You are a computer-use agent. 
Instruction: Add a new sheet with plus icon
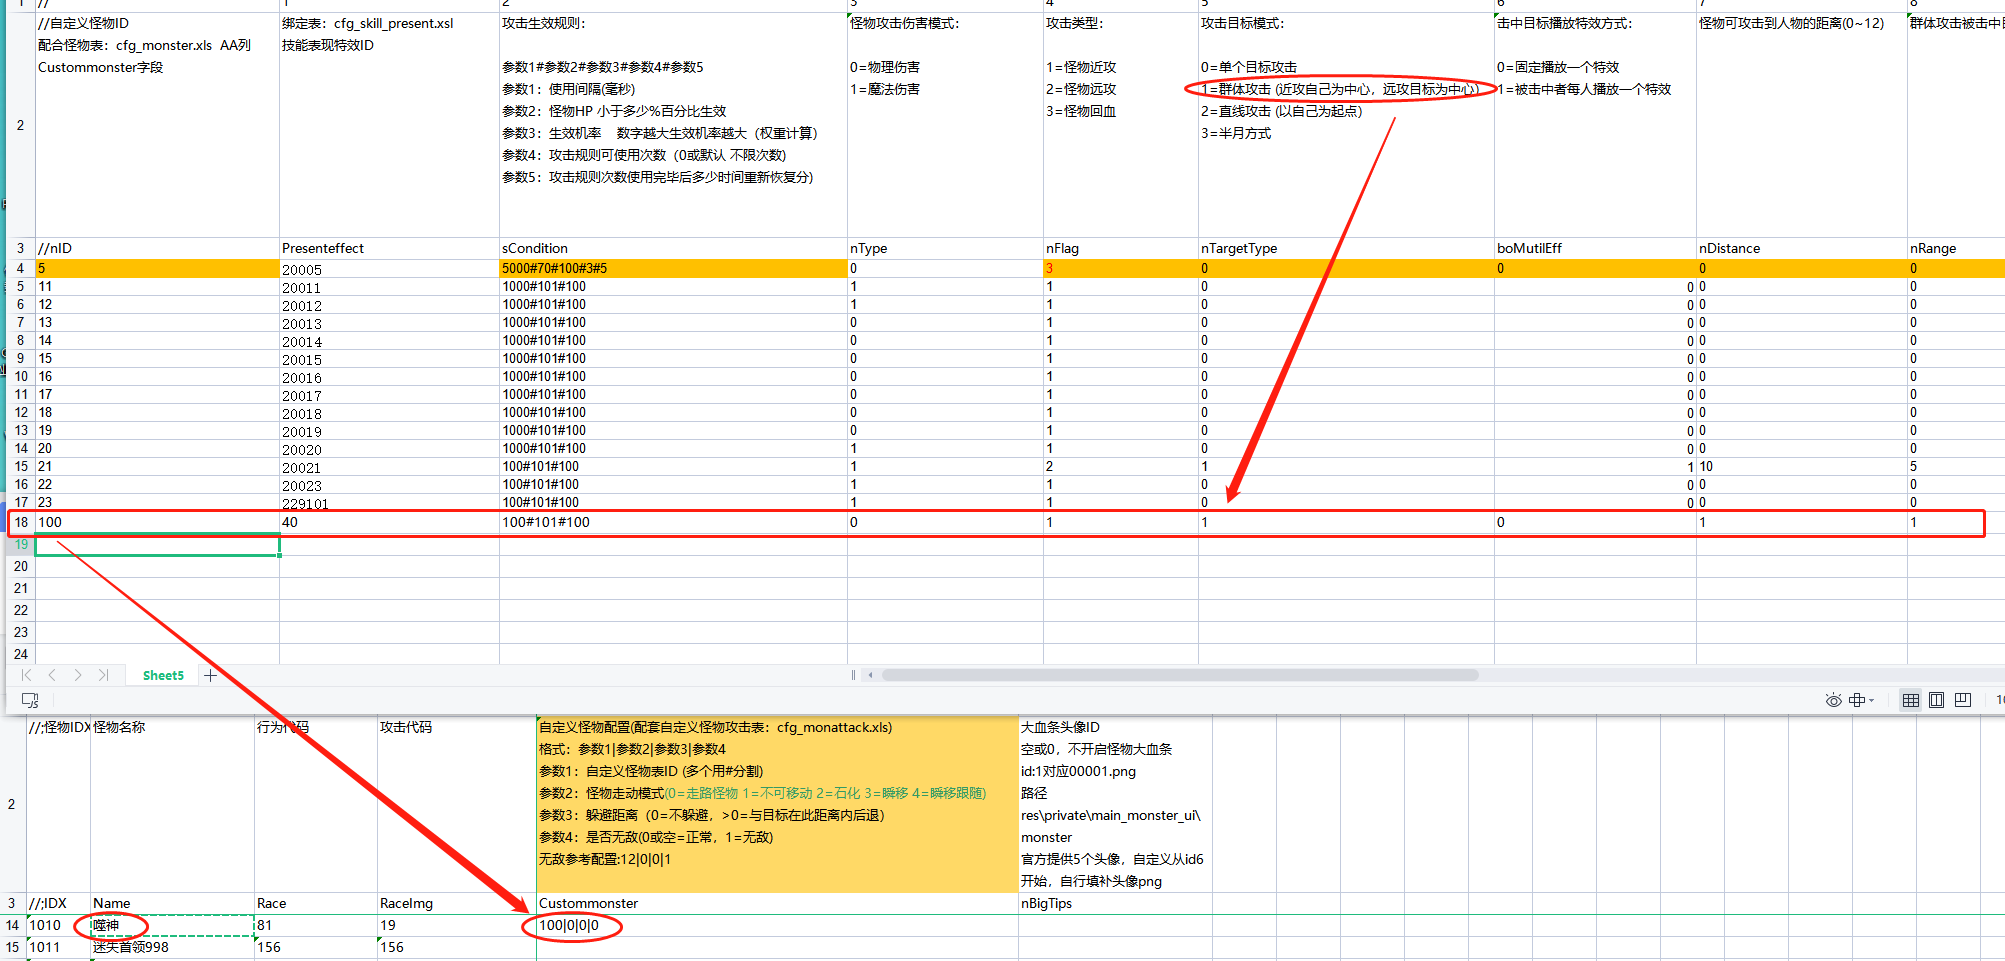pos(210,676)
